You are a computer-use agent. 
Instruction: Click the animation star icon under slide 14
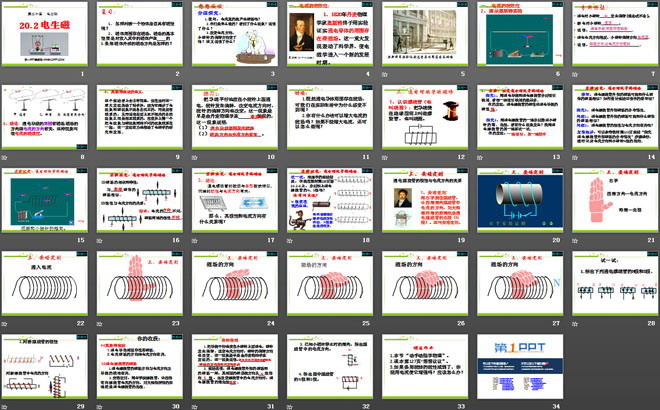(575, 157)
